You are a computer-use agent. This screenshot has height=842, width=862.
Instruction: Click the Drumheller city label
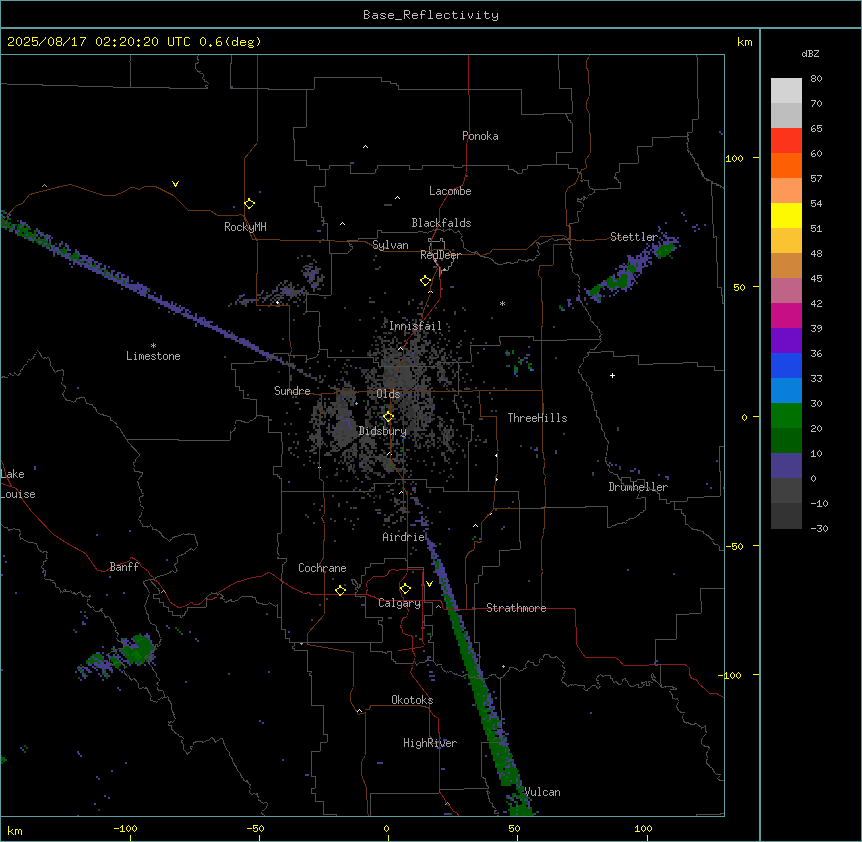coord(638,487)
